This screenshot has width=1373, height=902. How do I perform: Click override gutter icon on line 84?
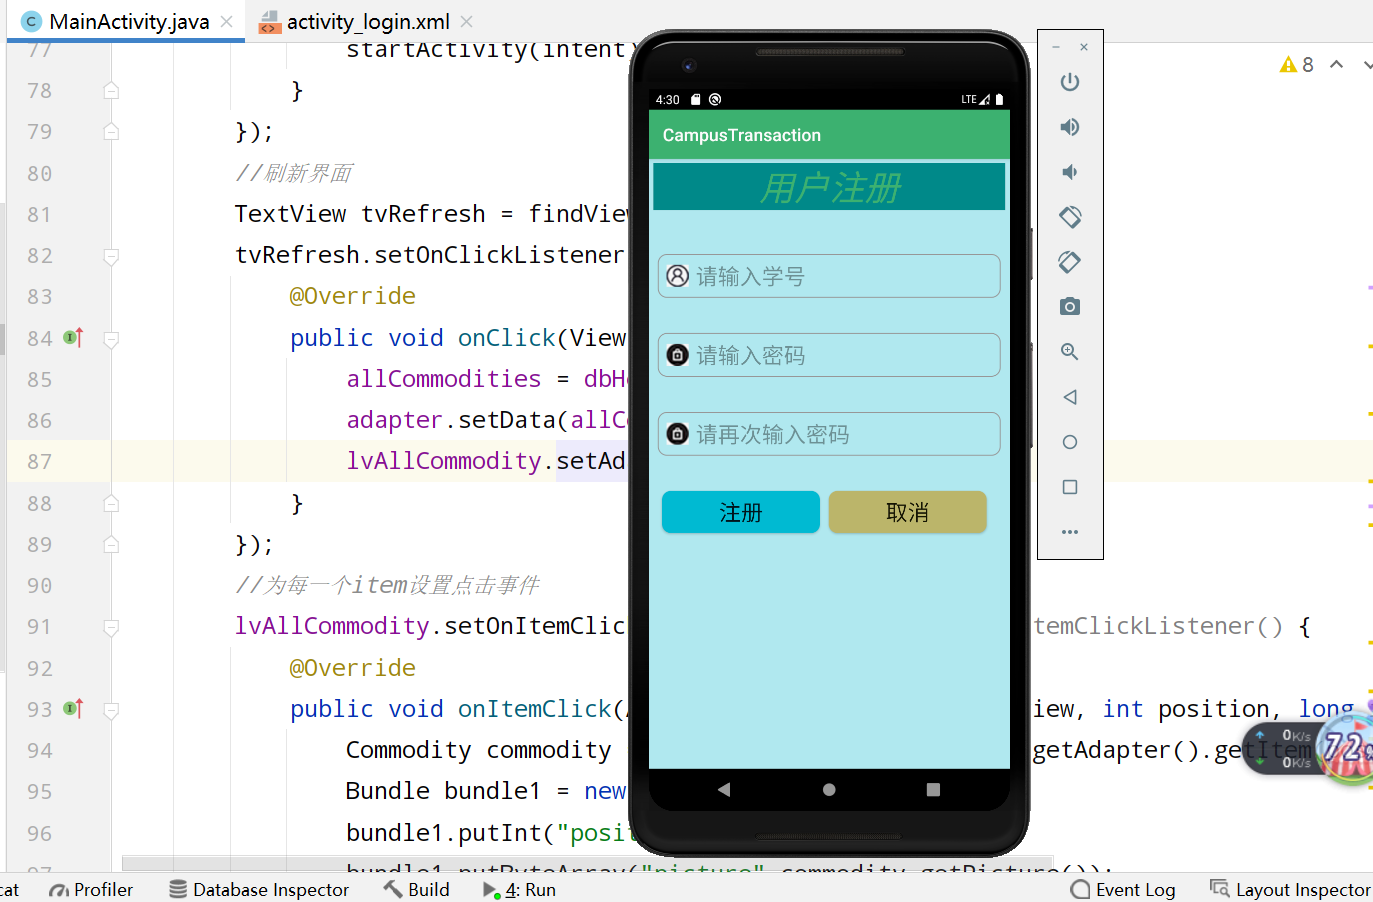tap(73, 338)
